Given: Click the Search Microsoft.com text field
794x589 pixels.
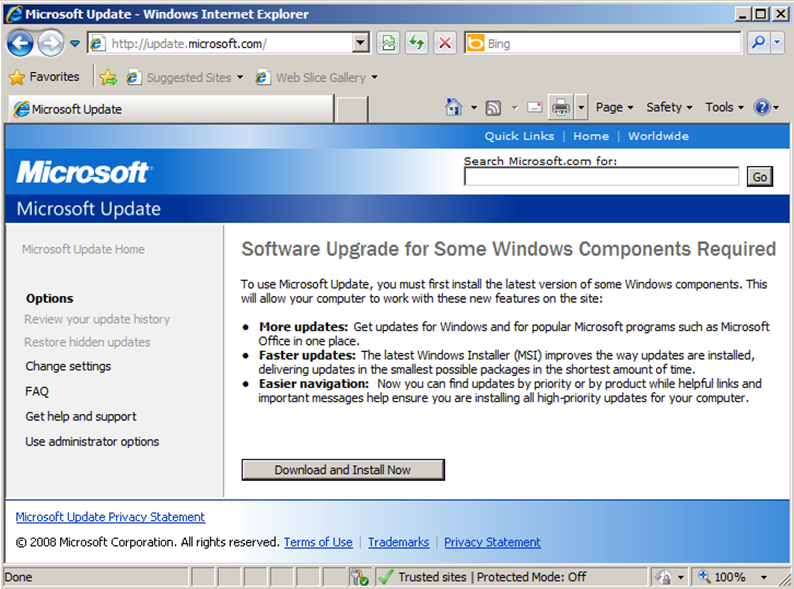Looking at the screenshot, I should point(602,177).
